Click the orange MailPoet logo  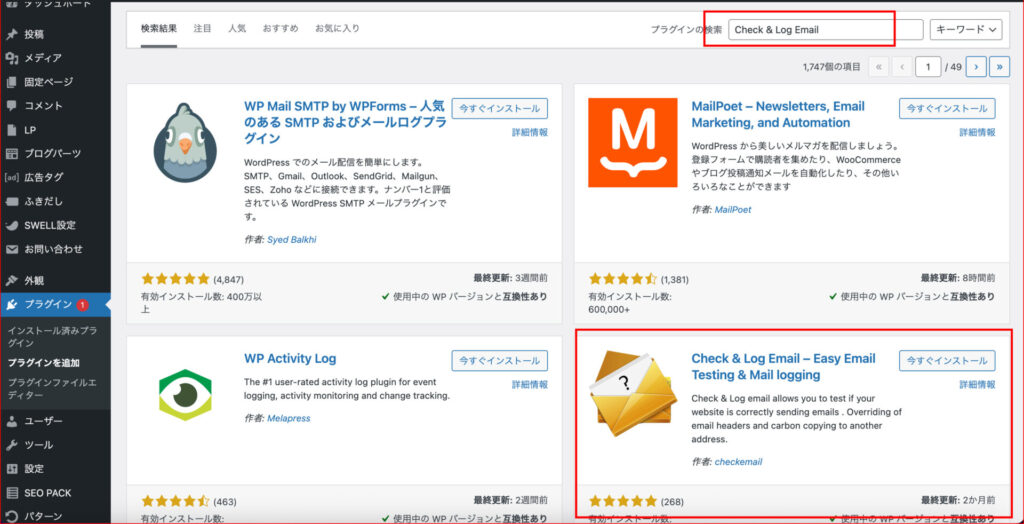(x=633, y=142)
